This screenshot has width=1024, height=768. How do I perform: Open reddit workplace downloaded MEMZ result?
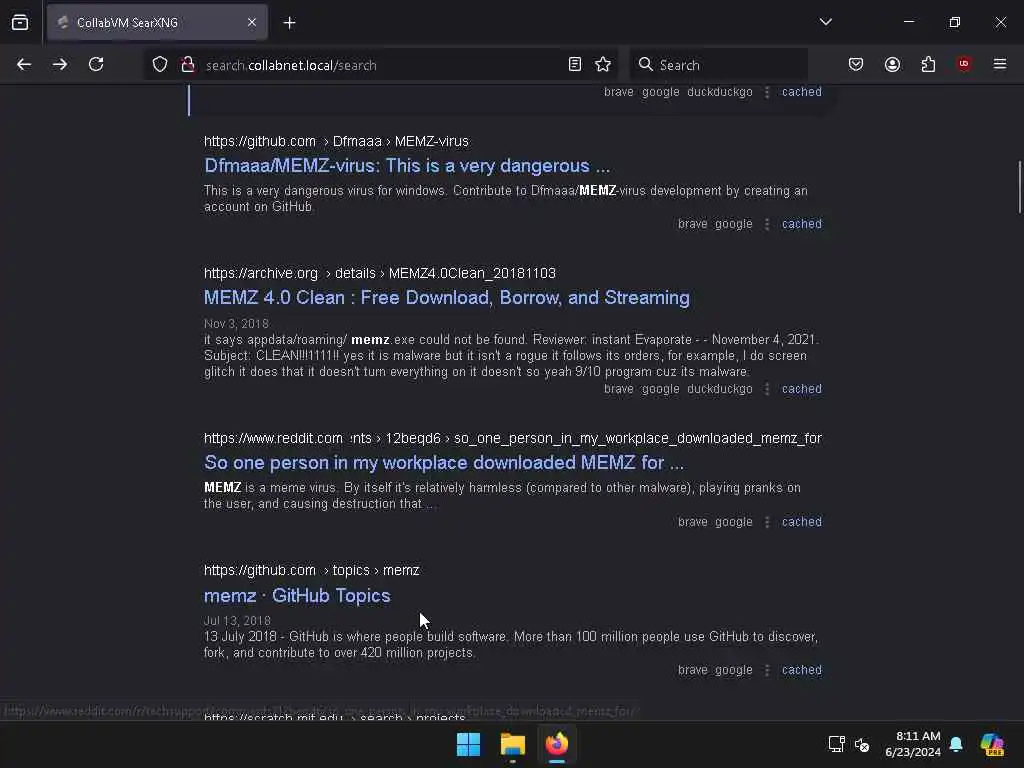point(444,462)
